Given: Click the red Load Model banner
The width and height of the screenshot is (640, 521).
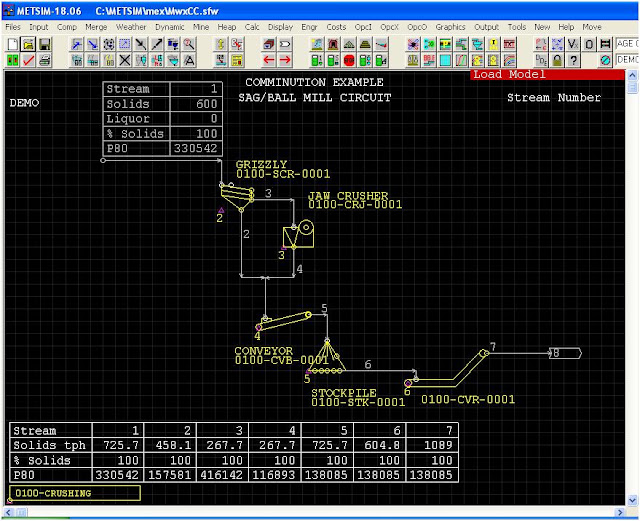Looking at the screenshot, I should (547, 74).
